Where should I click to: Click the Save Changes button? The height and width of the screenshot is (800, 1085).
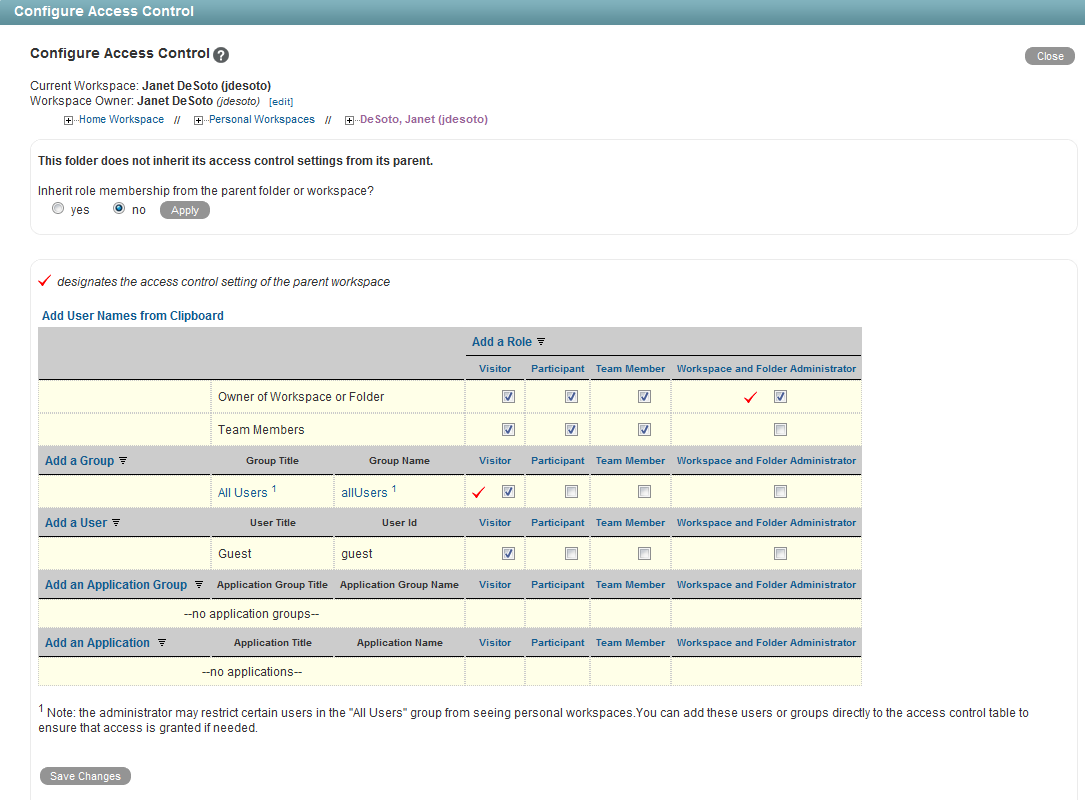[x=85, y=775]
